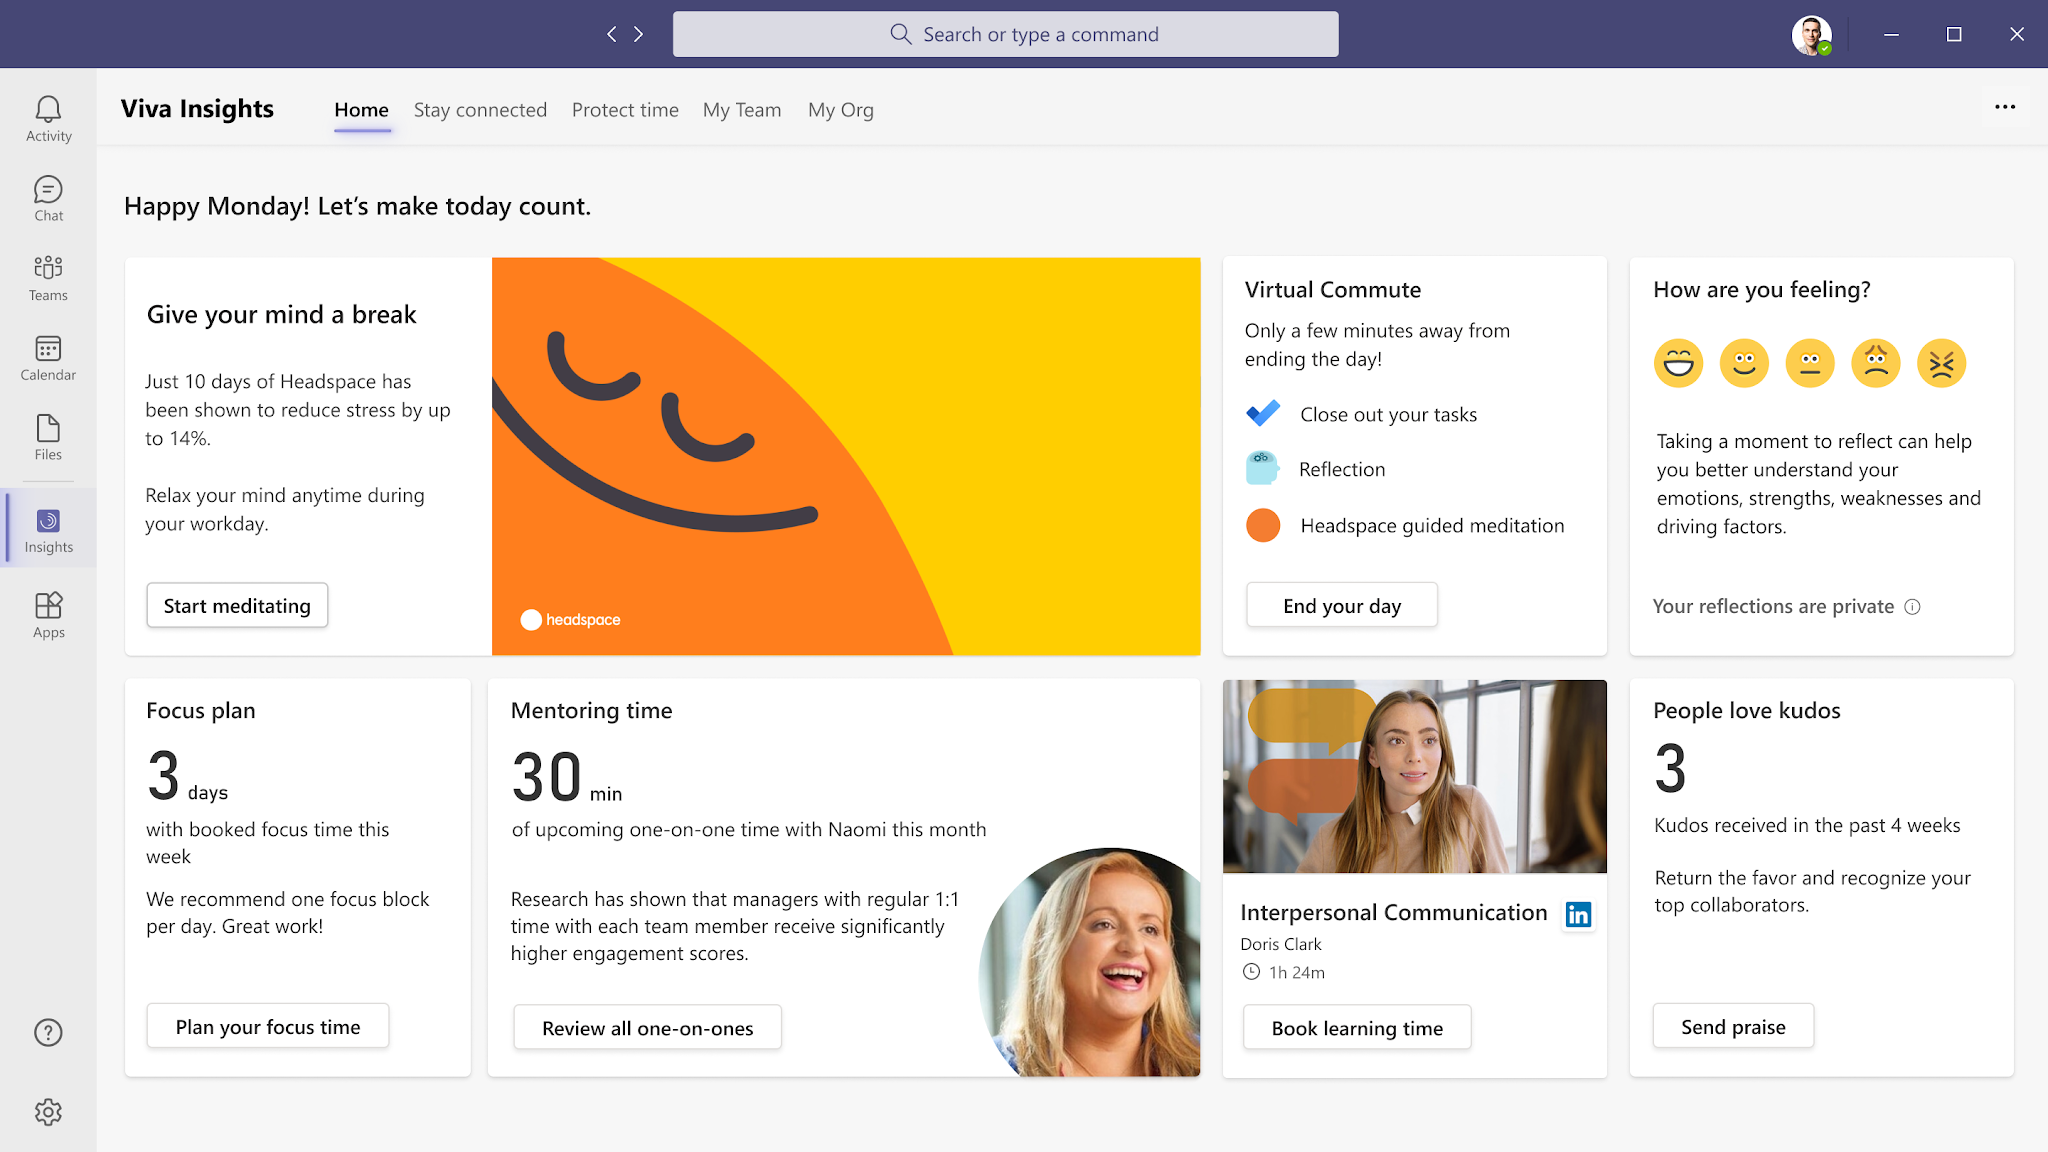This screenshot has height=1152, width=2048.
Task: Open the My Team tab
Action: coord(742,110)
